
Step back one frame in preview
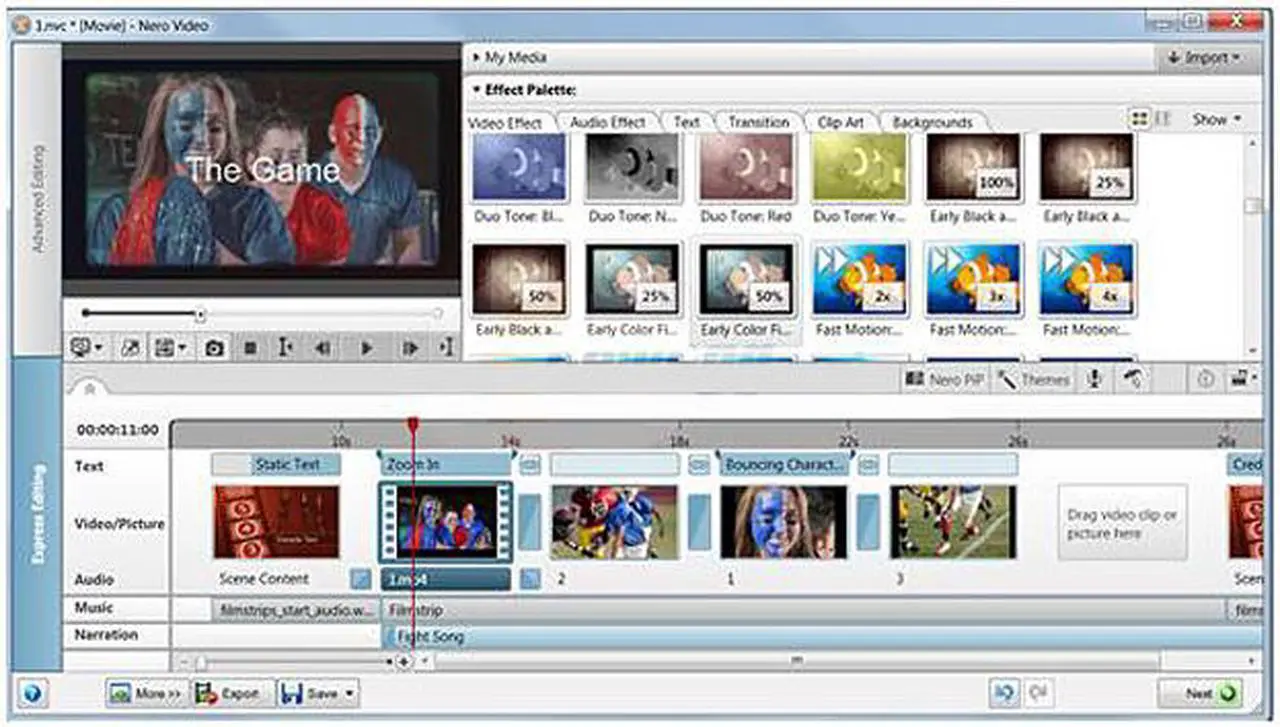pyautogui.click(x=322, y=348)
